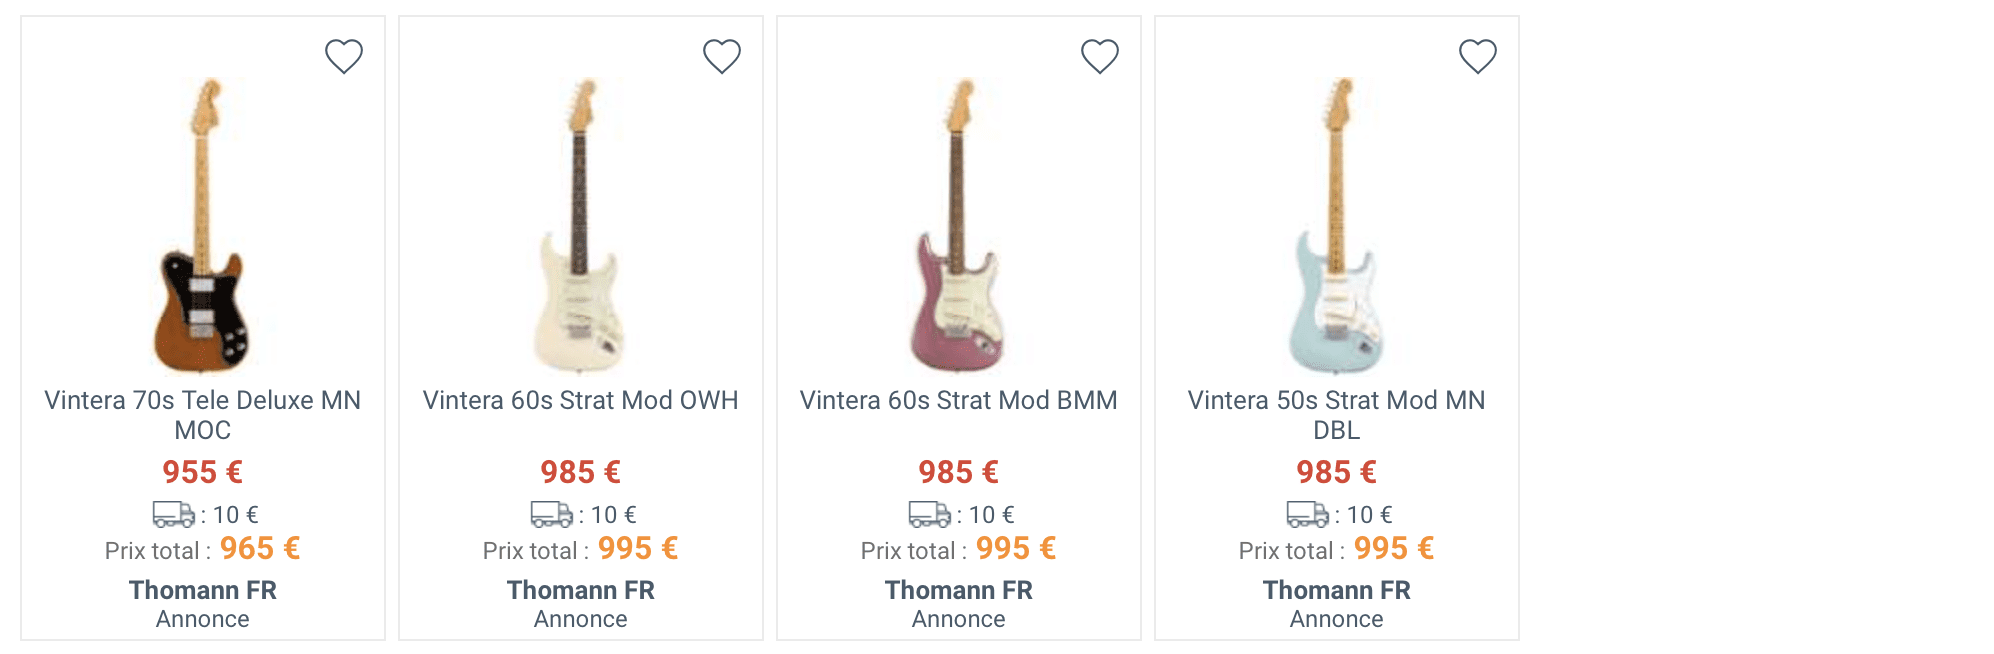Click Thomann FR seller under 965 € total
This screenshot has width=1994, height=654.
[203, 590]
